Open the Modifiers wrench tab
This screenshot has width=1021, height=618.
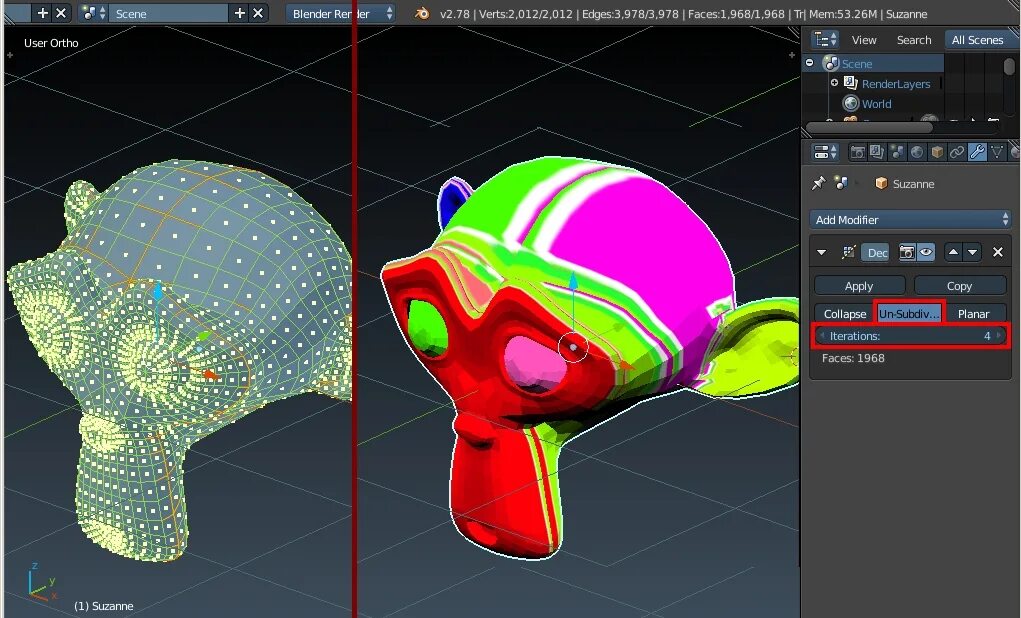(x=977, y=152)
